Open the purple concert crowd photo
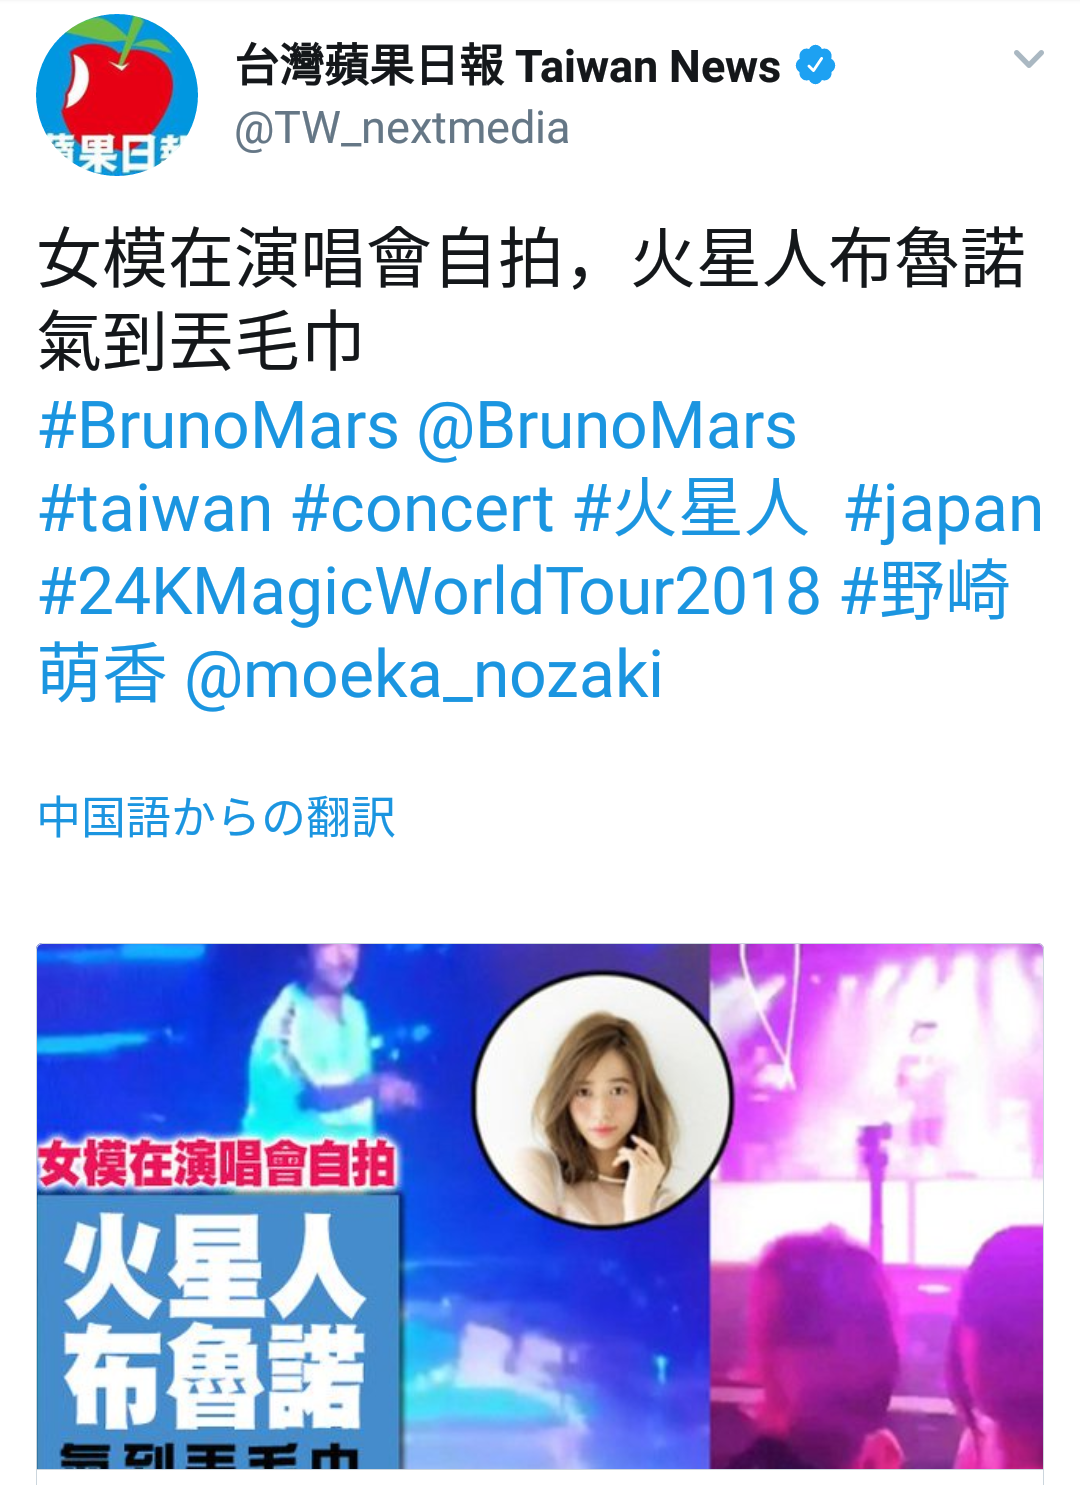This screenshot has width=1080, height=1485. coord(877,1206)
